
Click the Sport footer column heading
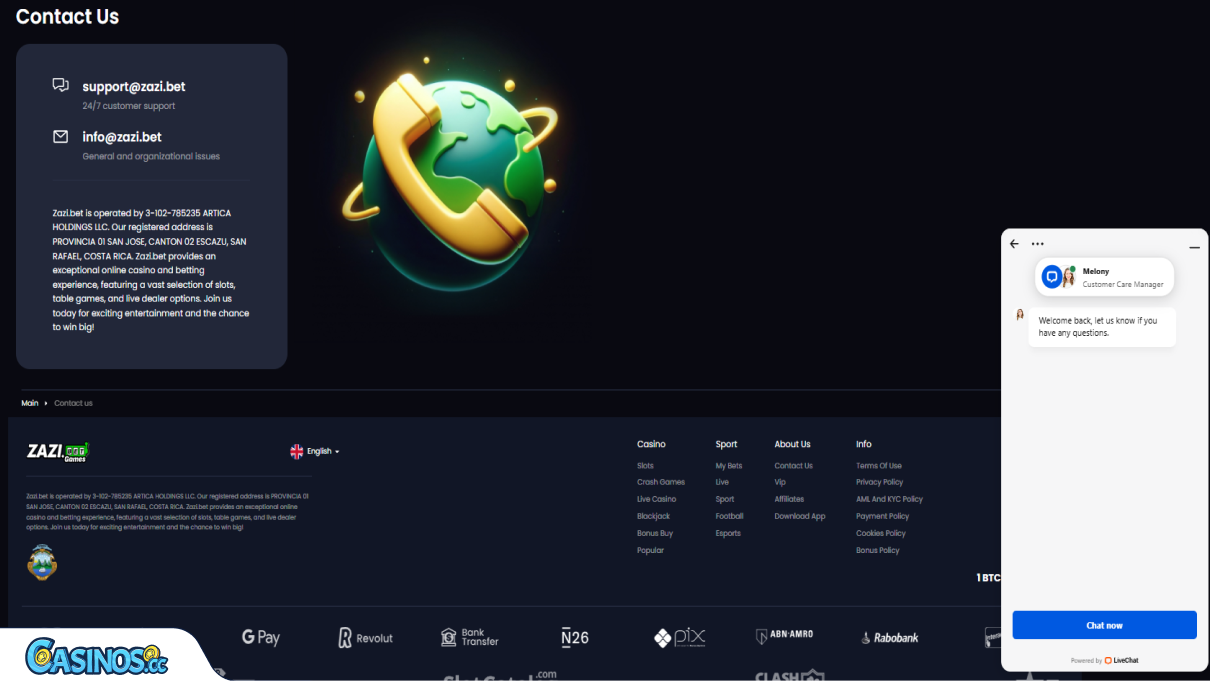(x=726, y=444)
